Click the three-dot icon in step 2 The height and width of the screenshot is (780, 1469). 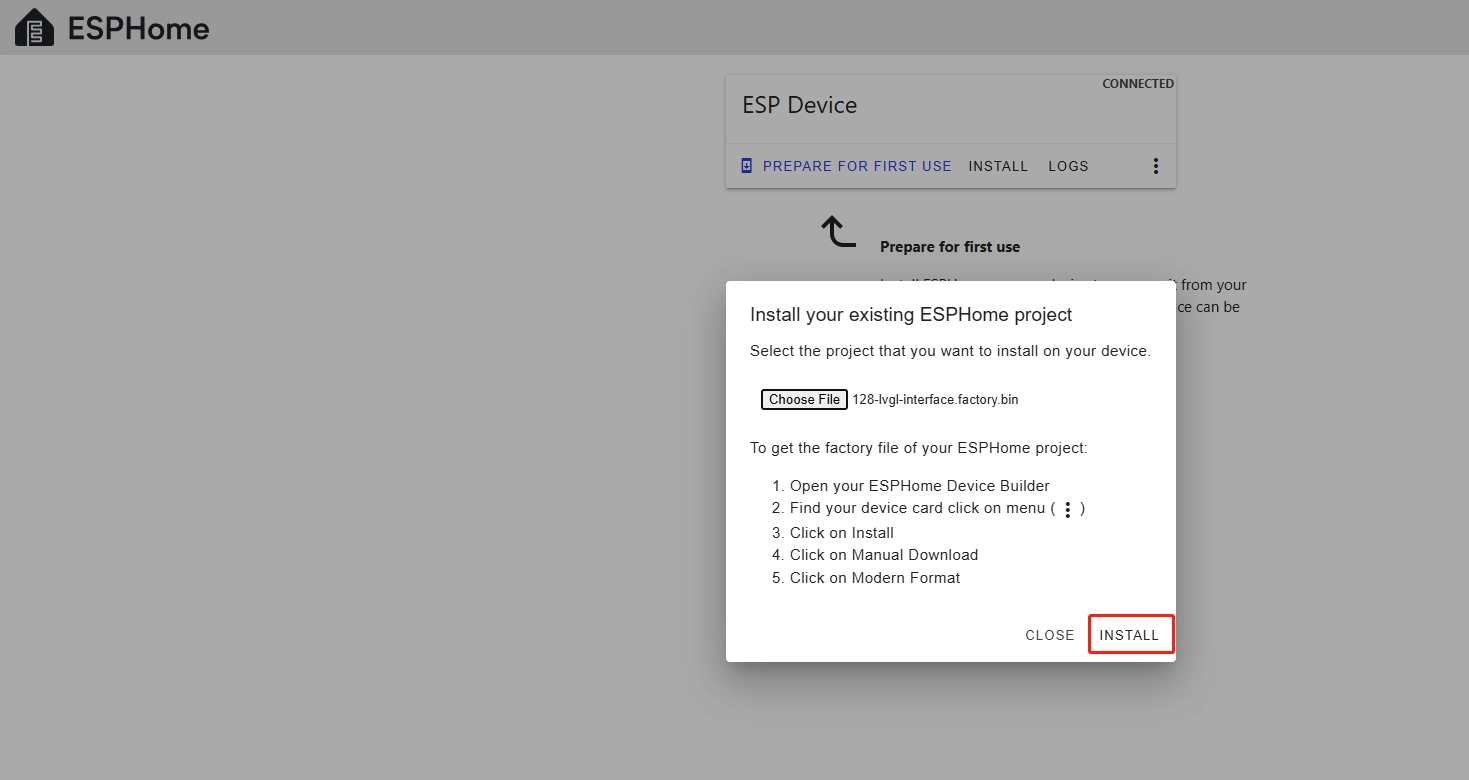click(x=1067, y=510)
